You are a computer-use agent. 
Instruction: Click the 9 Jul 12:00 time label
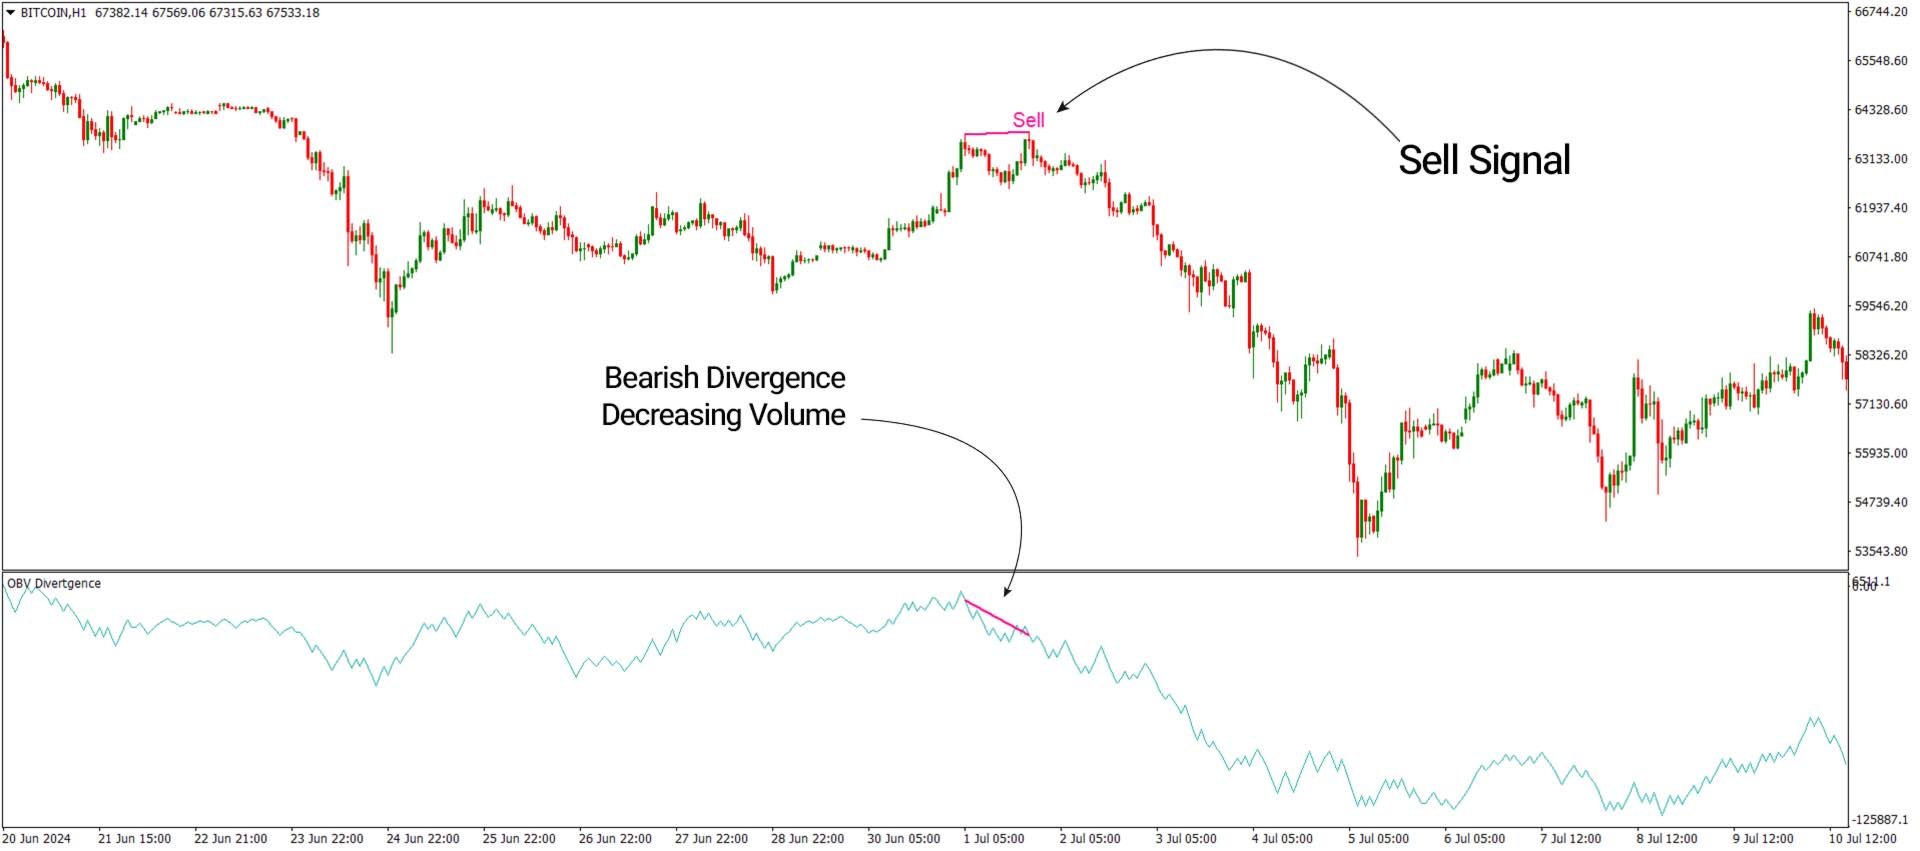(x=1763, y=839)
